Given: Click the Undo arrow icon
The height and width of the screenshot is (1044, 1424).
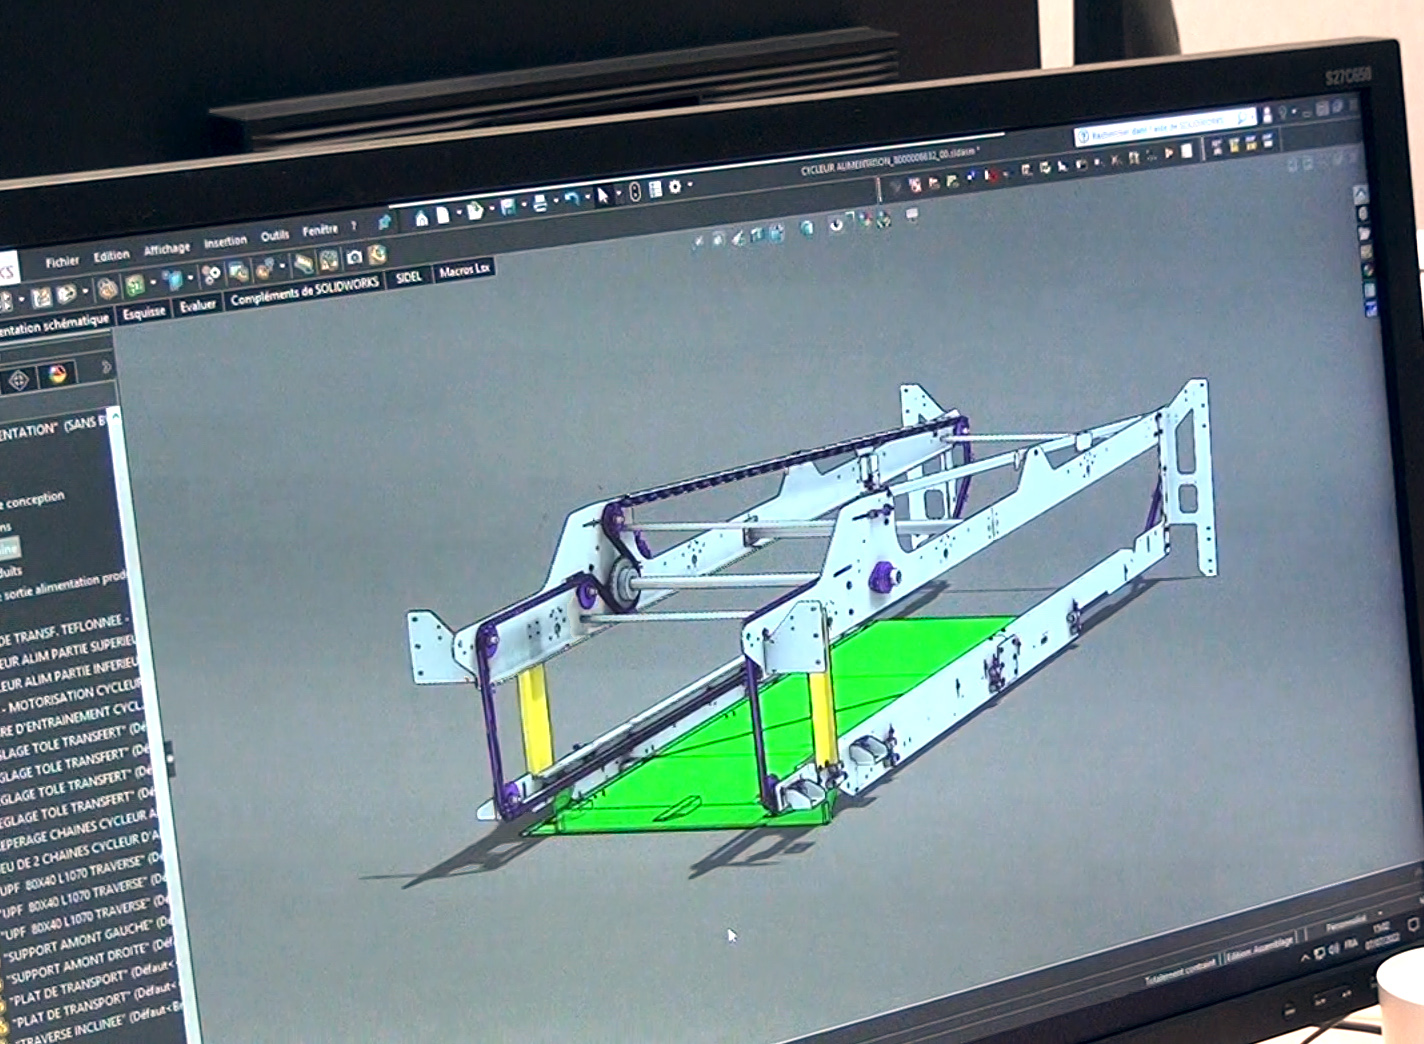Looking at the screenshot, I should click(x=571, y=199).
